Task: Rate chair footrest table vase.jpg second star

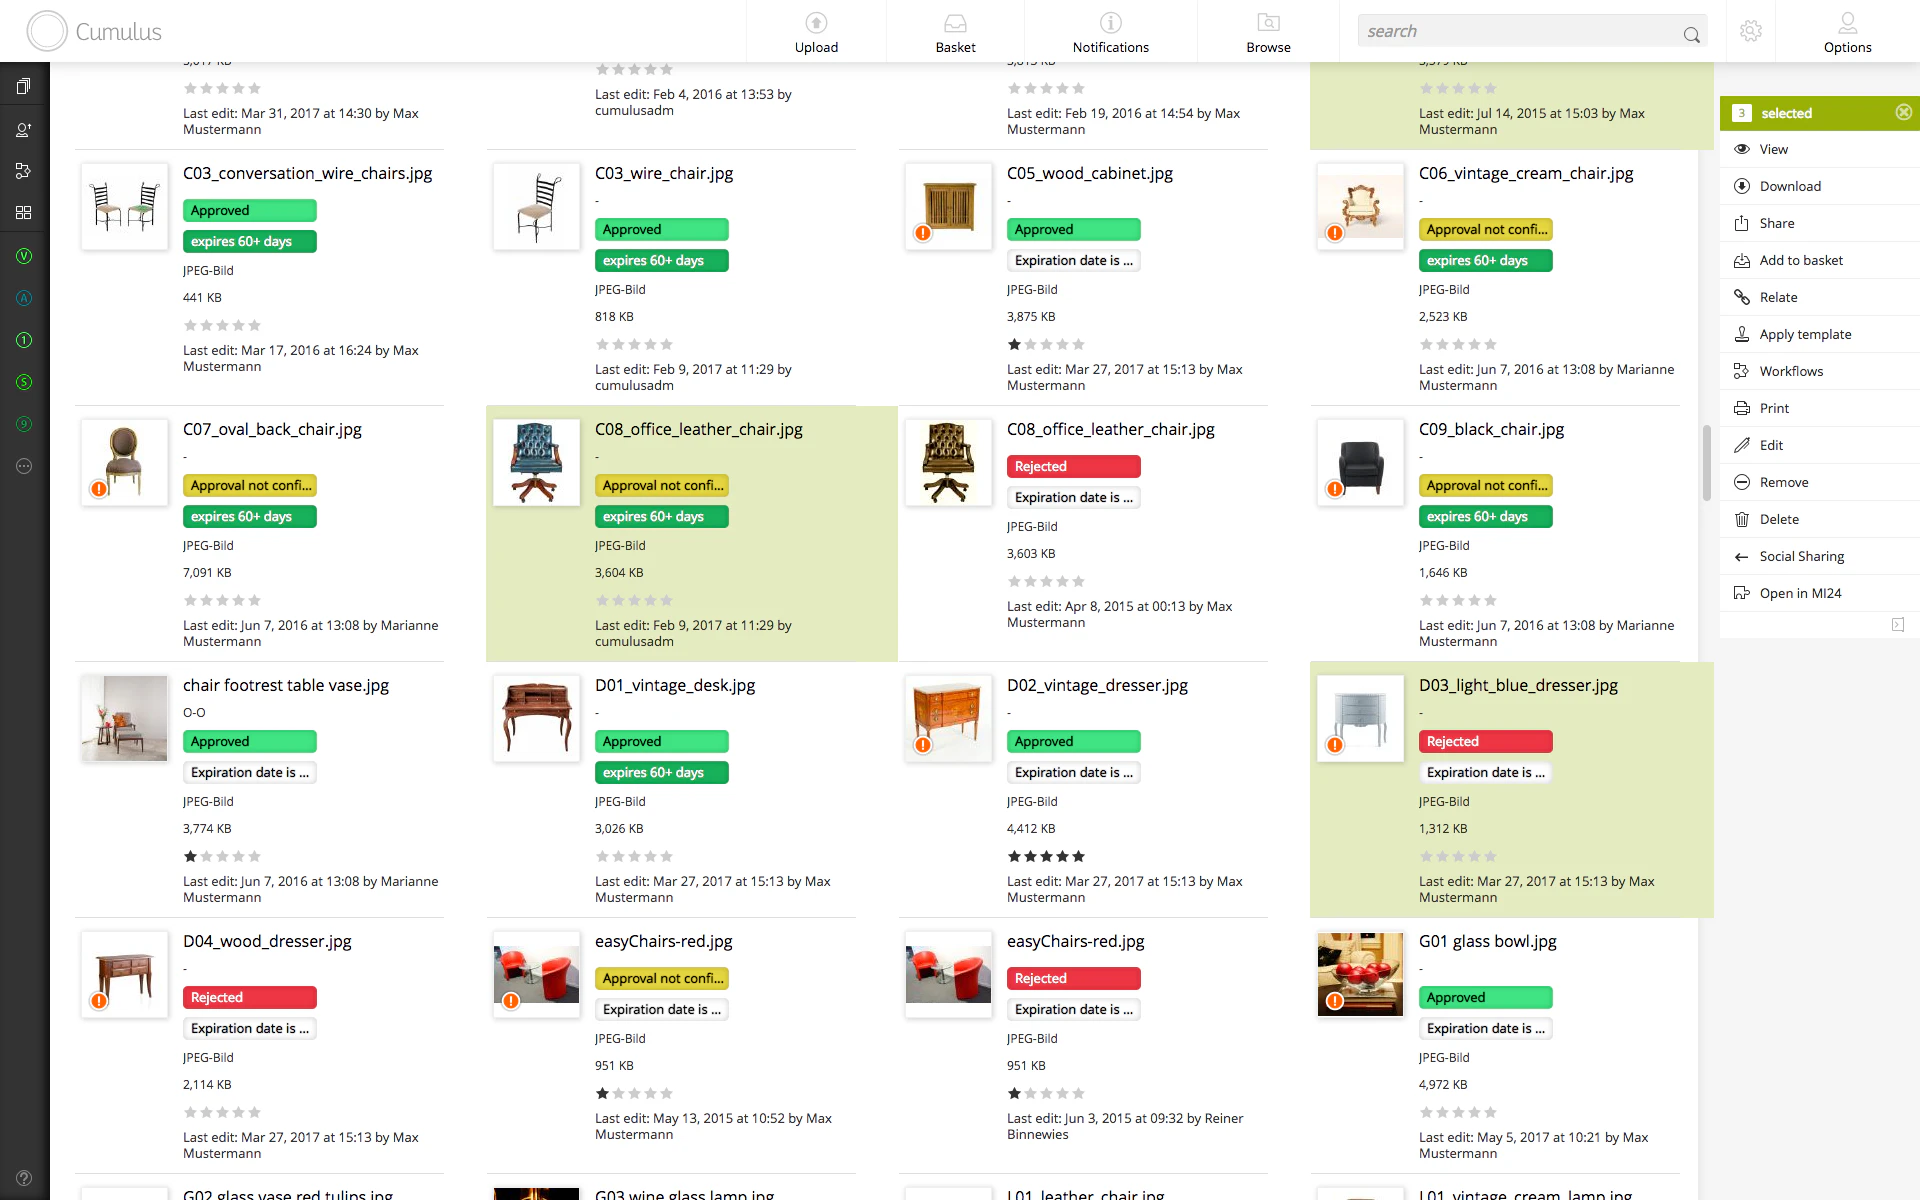Action: click(206, 856)
